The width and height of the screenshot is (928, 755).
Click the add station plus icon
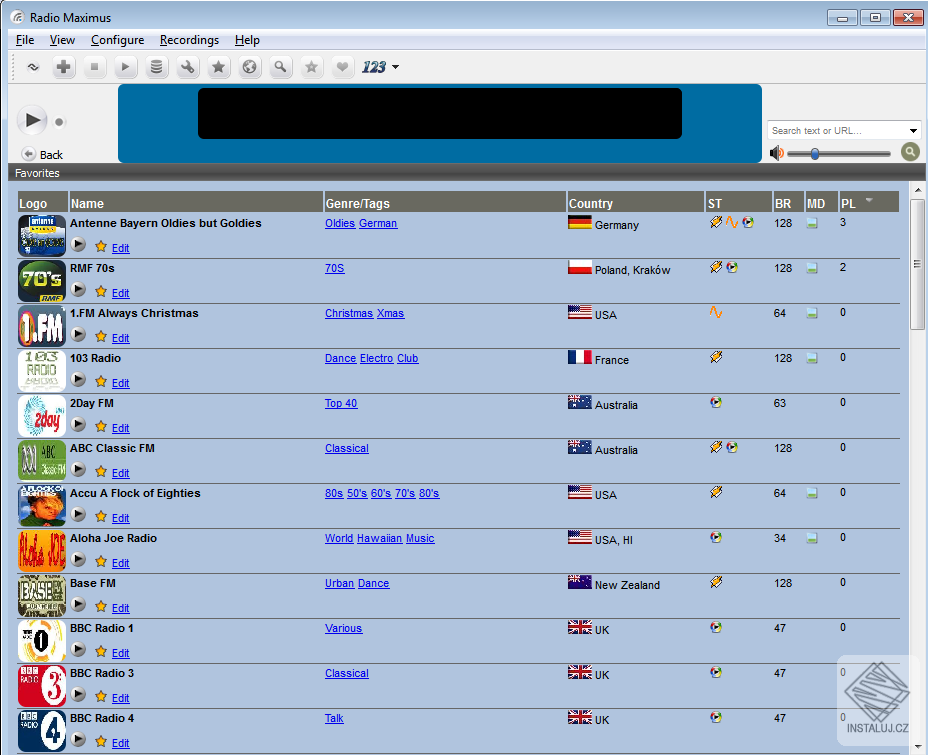(x=63, y=67)
